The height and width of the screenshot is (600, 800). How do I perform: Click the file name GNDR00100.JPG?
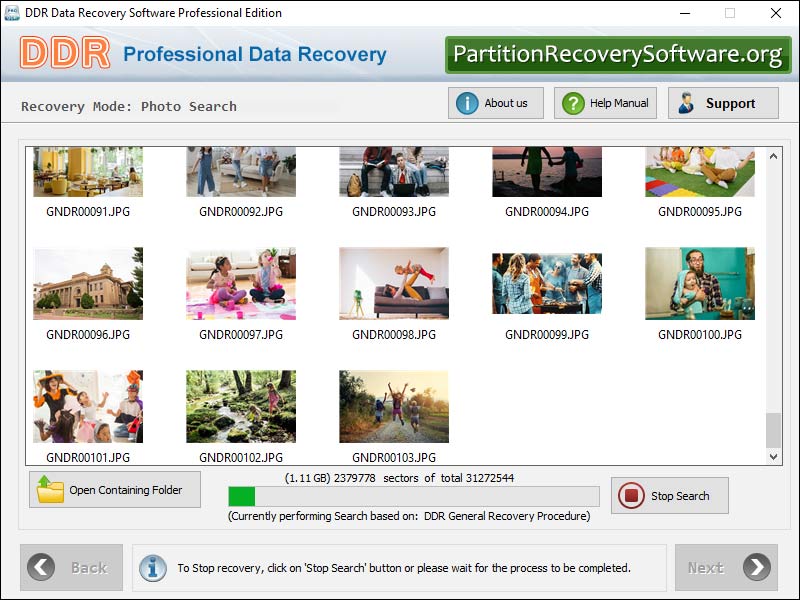coord(700,335)
